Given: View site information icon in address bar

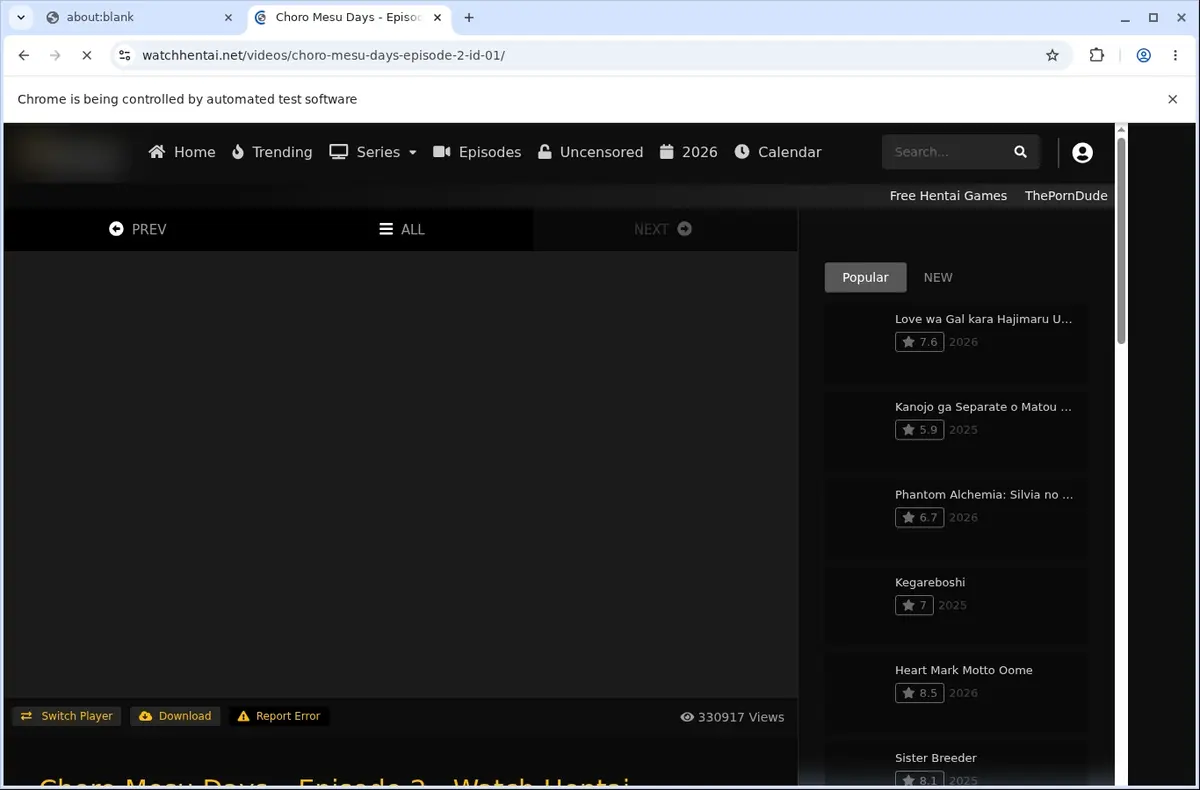Looking at the screenshot, I should [124, 56].
